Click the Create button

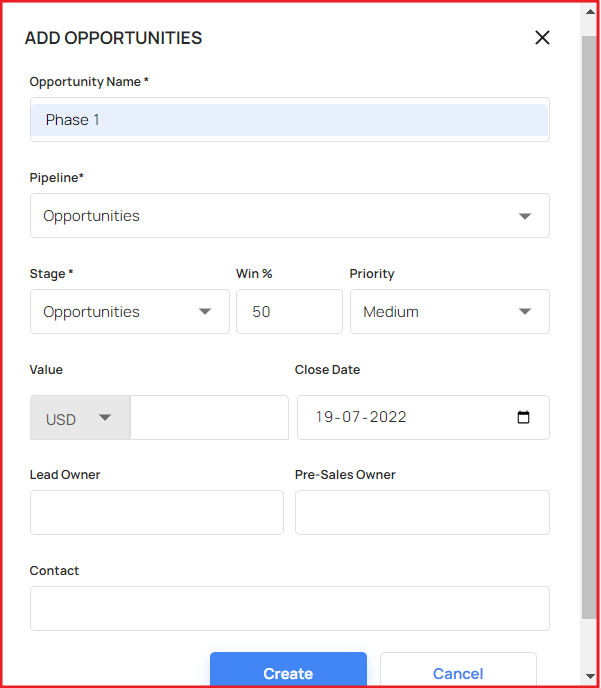click(x=288, y=670)
